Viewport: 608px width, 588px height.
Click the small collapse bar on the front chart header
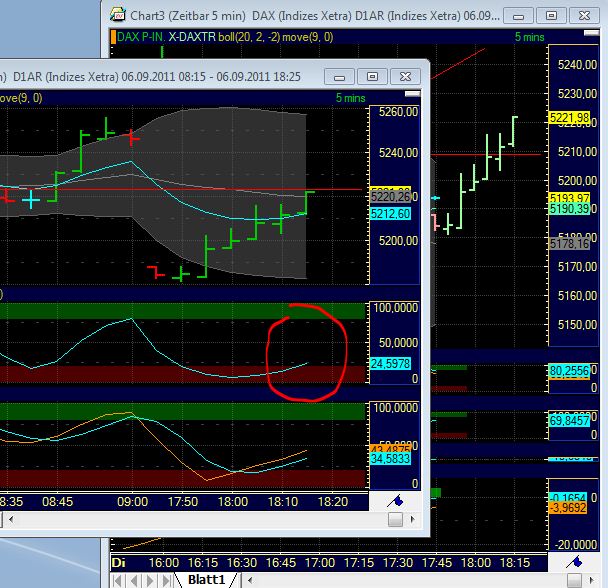(412, 94)
